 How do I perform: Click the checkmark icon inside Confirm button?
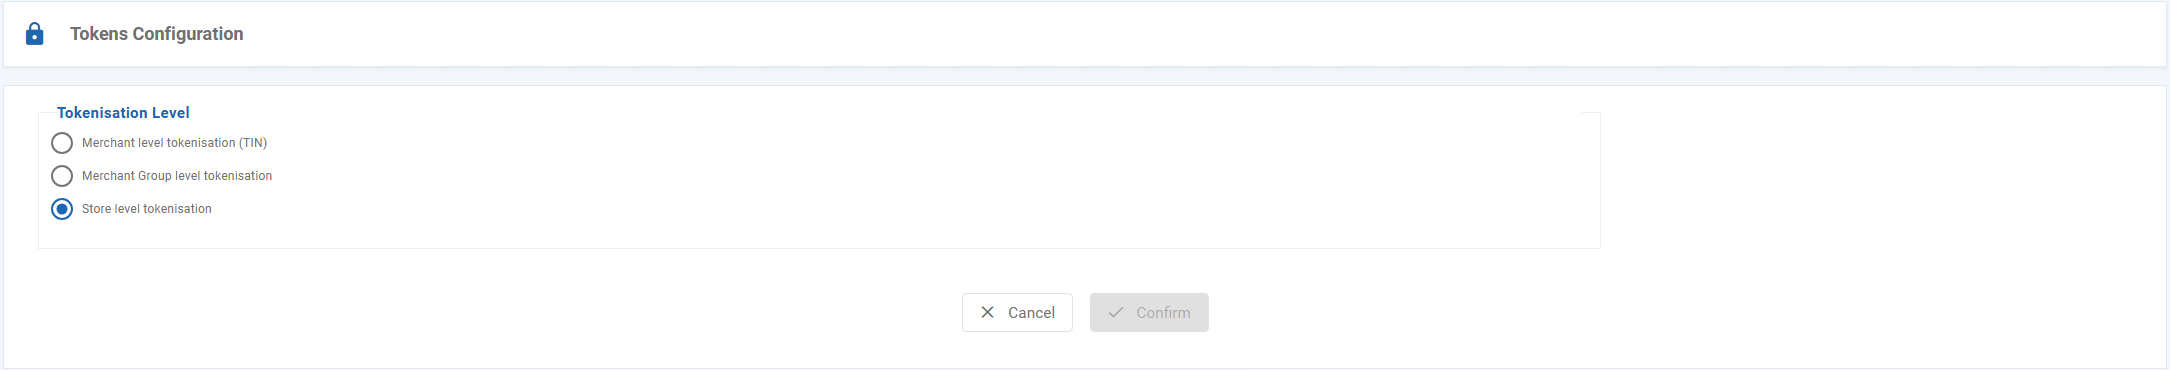coord(1116,312)
